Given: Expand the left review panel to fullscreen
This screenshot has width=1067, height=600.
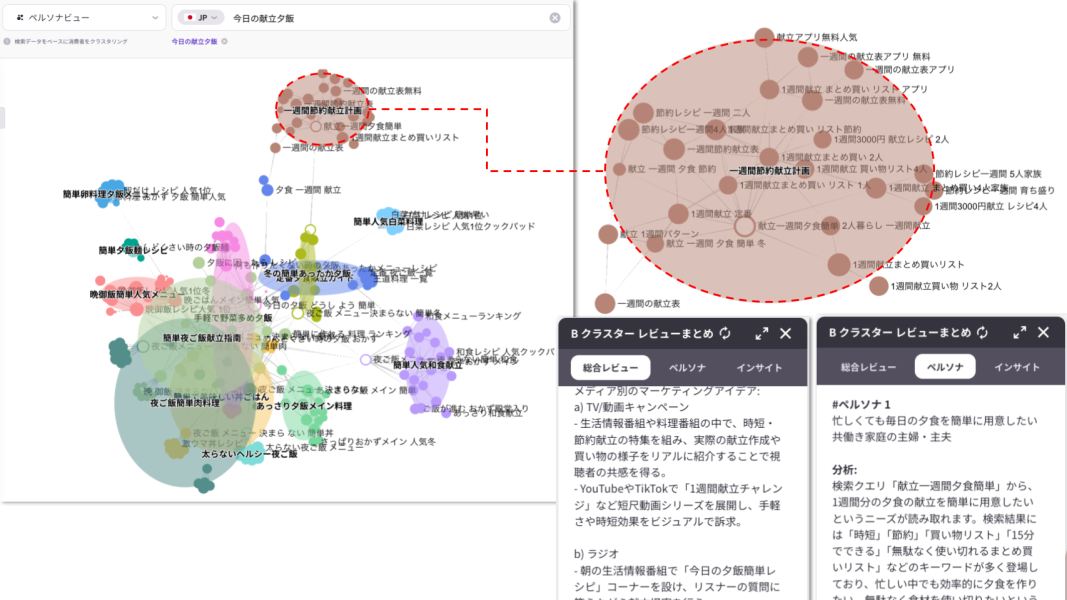Looking at the screenshot, I should point(762,333).
